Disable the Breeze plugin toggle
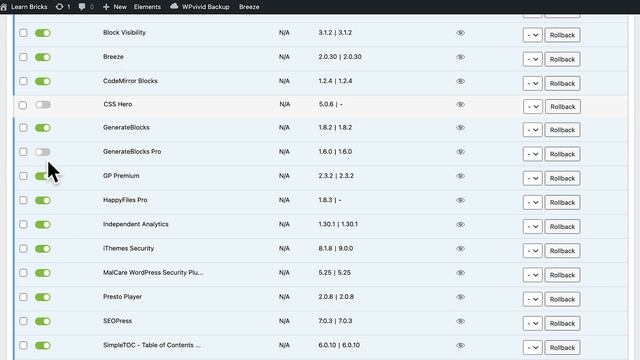The height and width of the screenshot is (360, 640). 43,57
